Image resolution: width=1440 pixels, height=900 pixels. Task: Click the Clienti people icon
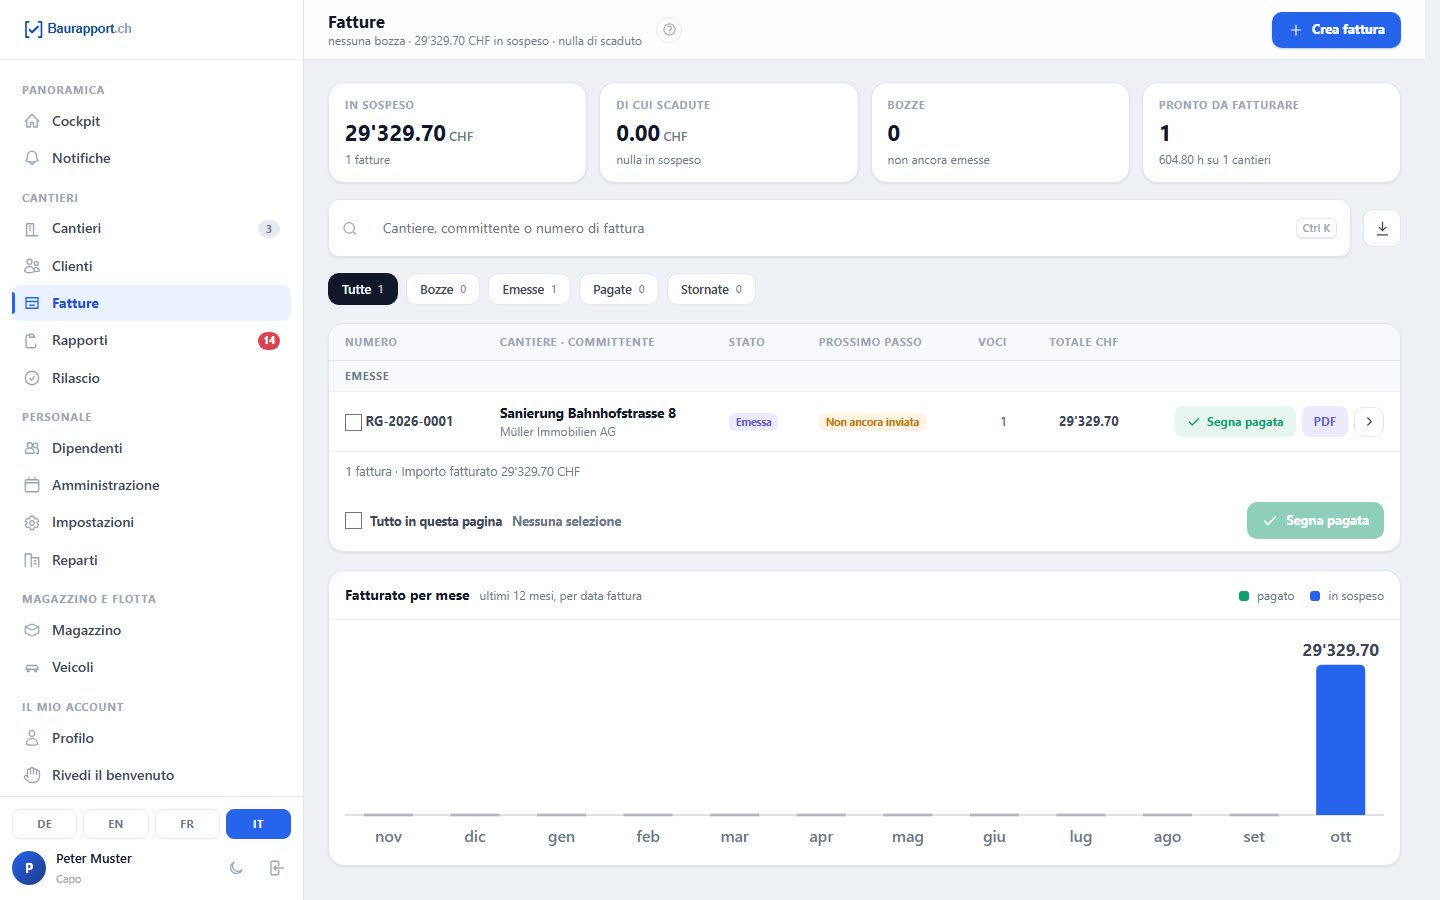pos(32,266)
